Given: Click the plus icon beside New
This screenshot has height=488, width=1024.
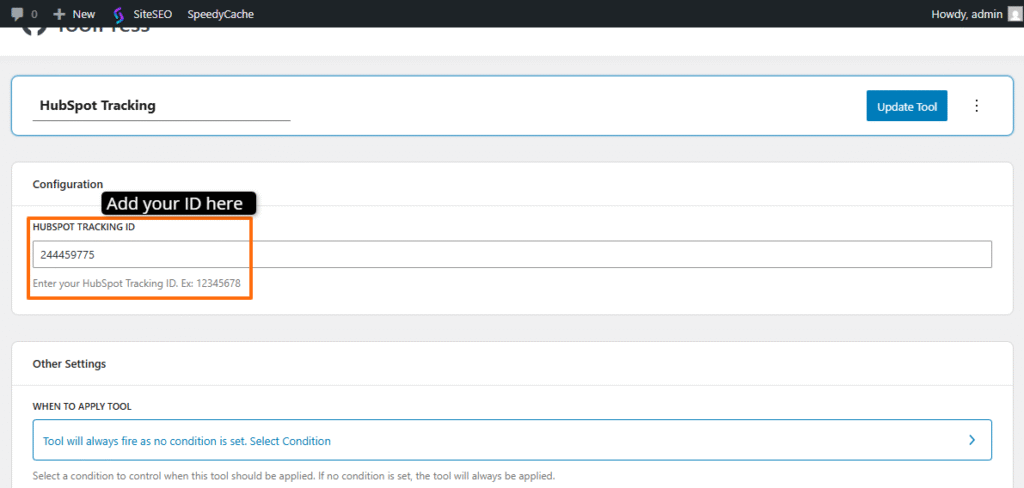Looking at the screenshot, I should [x=59, y=14].
